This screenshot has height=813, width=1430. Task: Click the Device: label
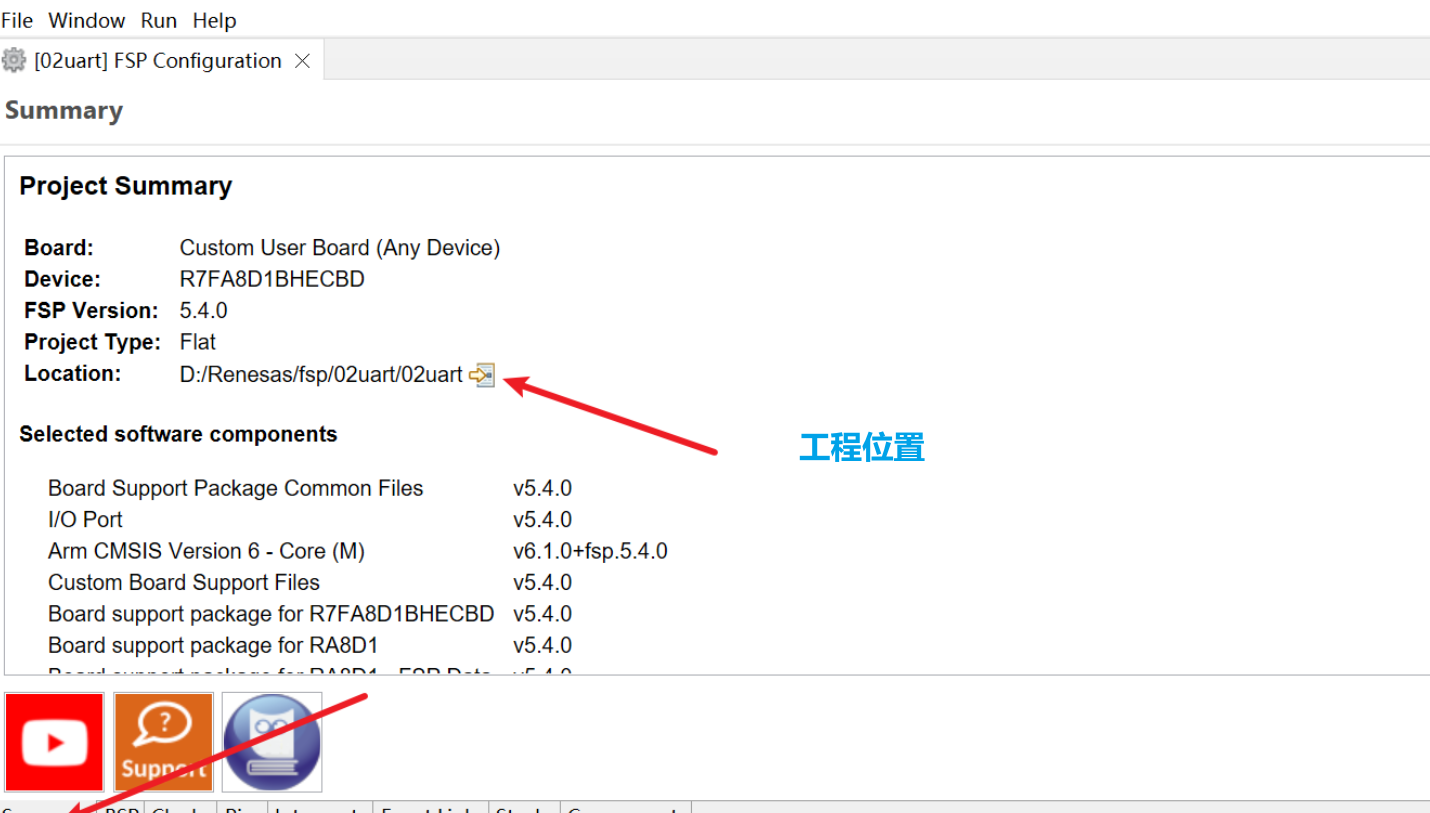click(63, 279)
